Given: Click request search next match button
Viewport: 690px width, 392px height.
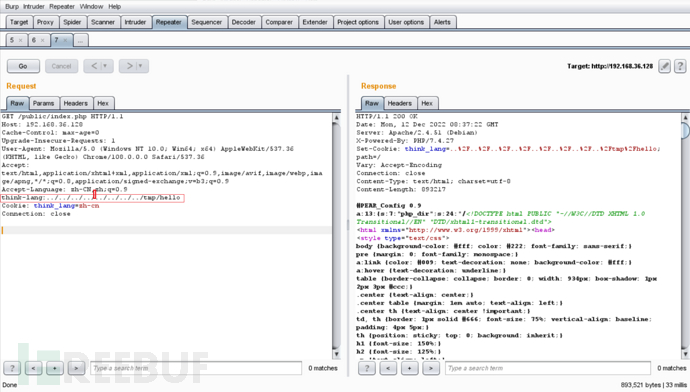Looking at the screenshot, I should point(76,368).
